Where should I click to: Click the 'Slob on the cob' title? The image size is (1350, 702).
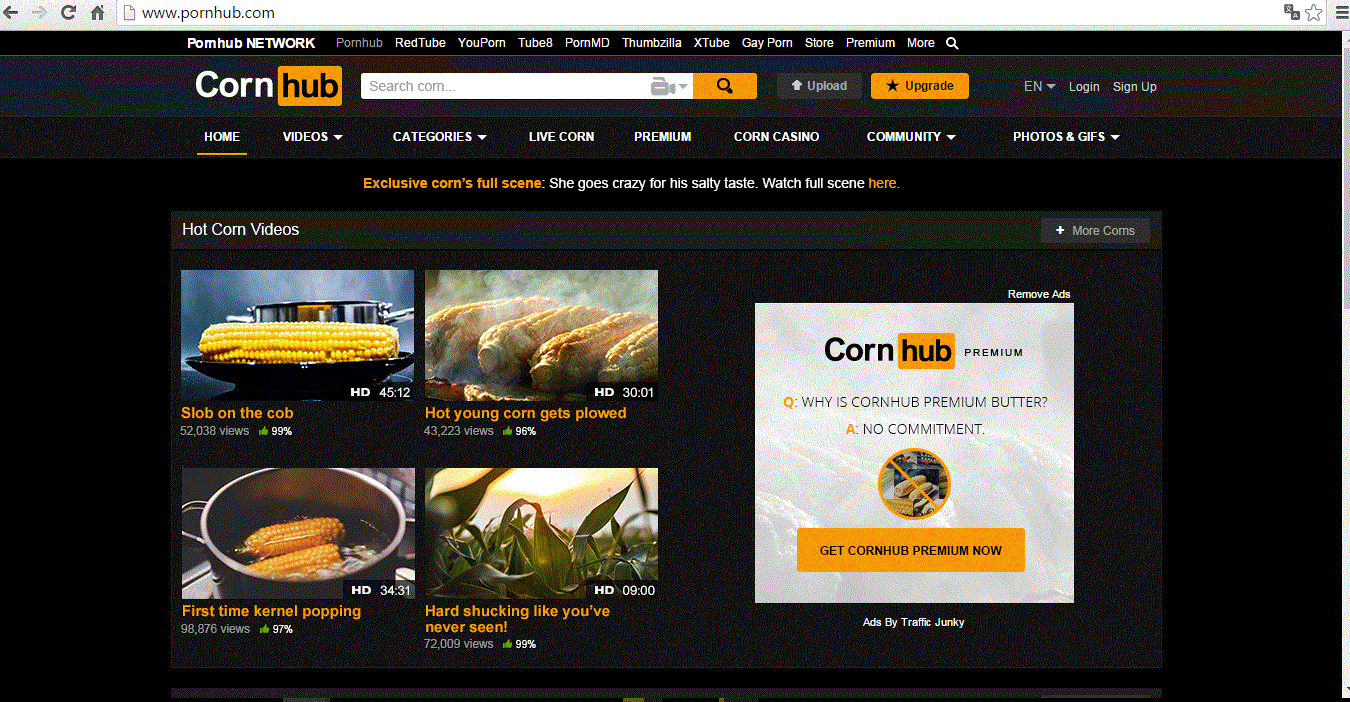237,413
